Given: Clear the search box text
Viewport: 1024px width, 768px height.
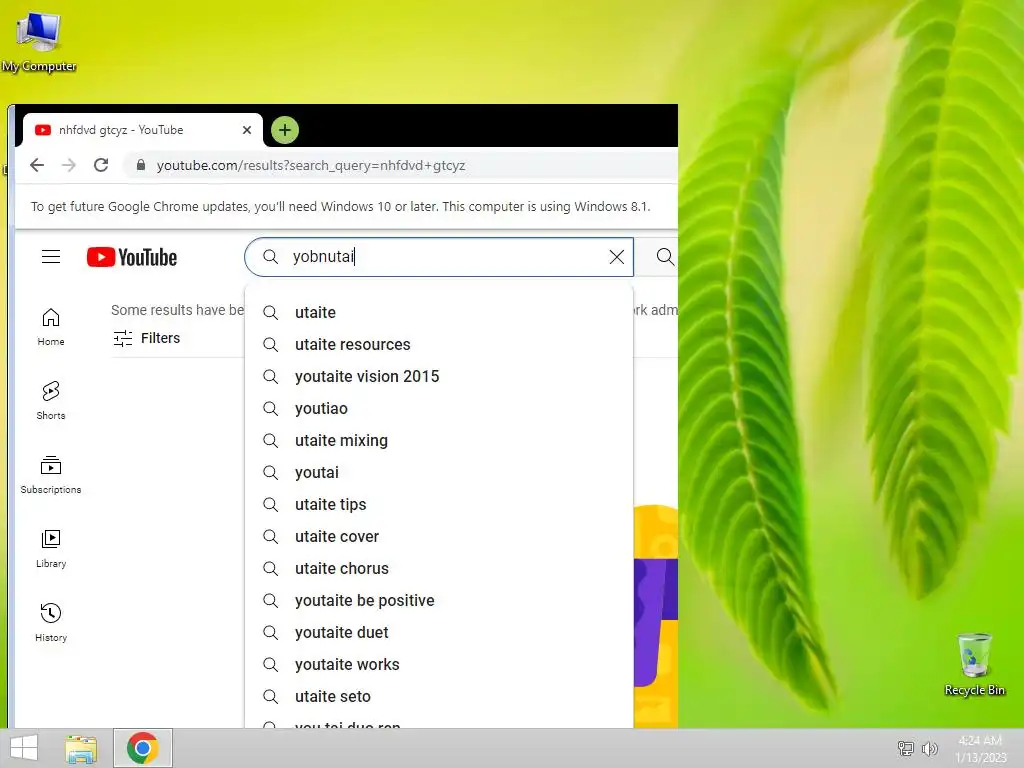Looking at the screenshot, I should pos(616,257).
